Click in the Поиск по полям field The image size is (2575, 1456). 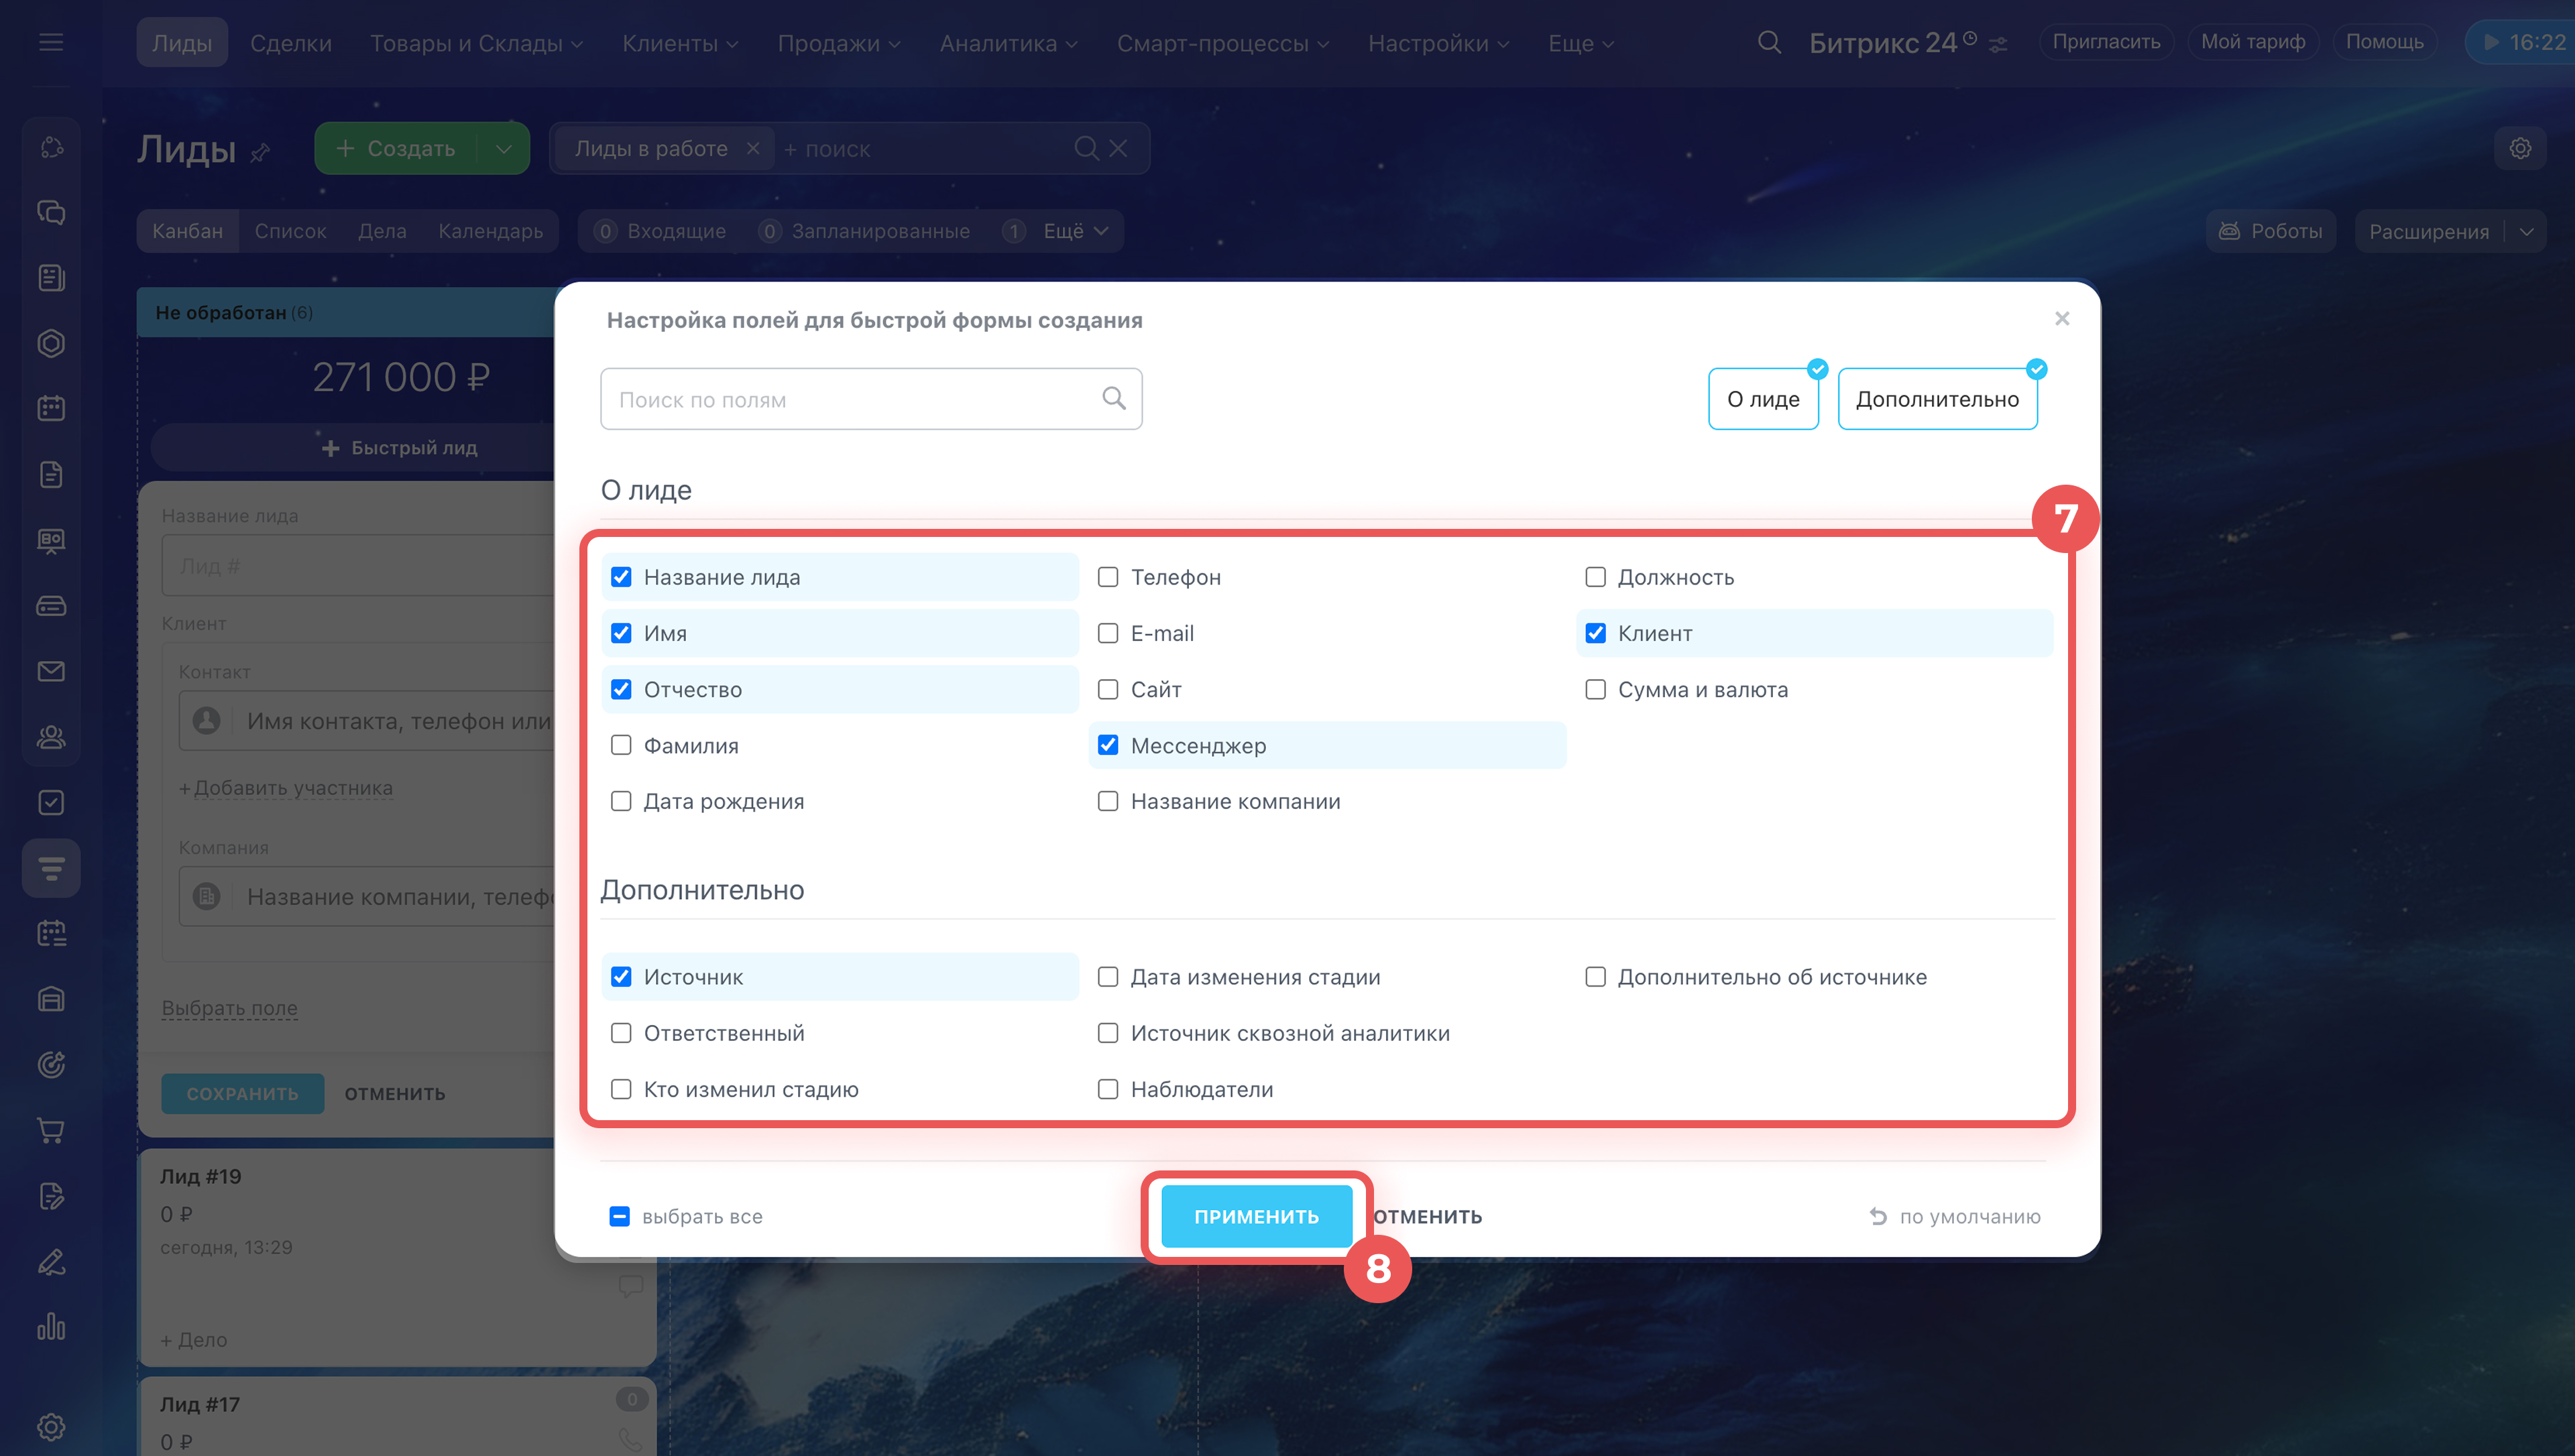(x=850, y=399)
